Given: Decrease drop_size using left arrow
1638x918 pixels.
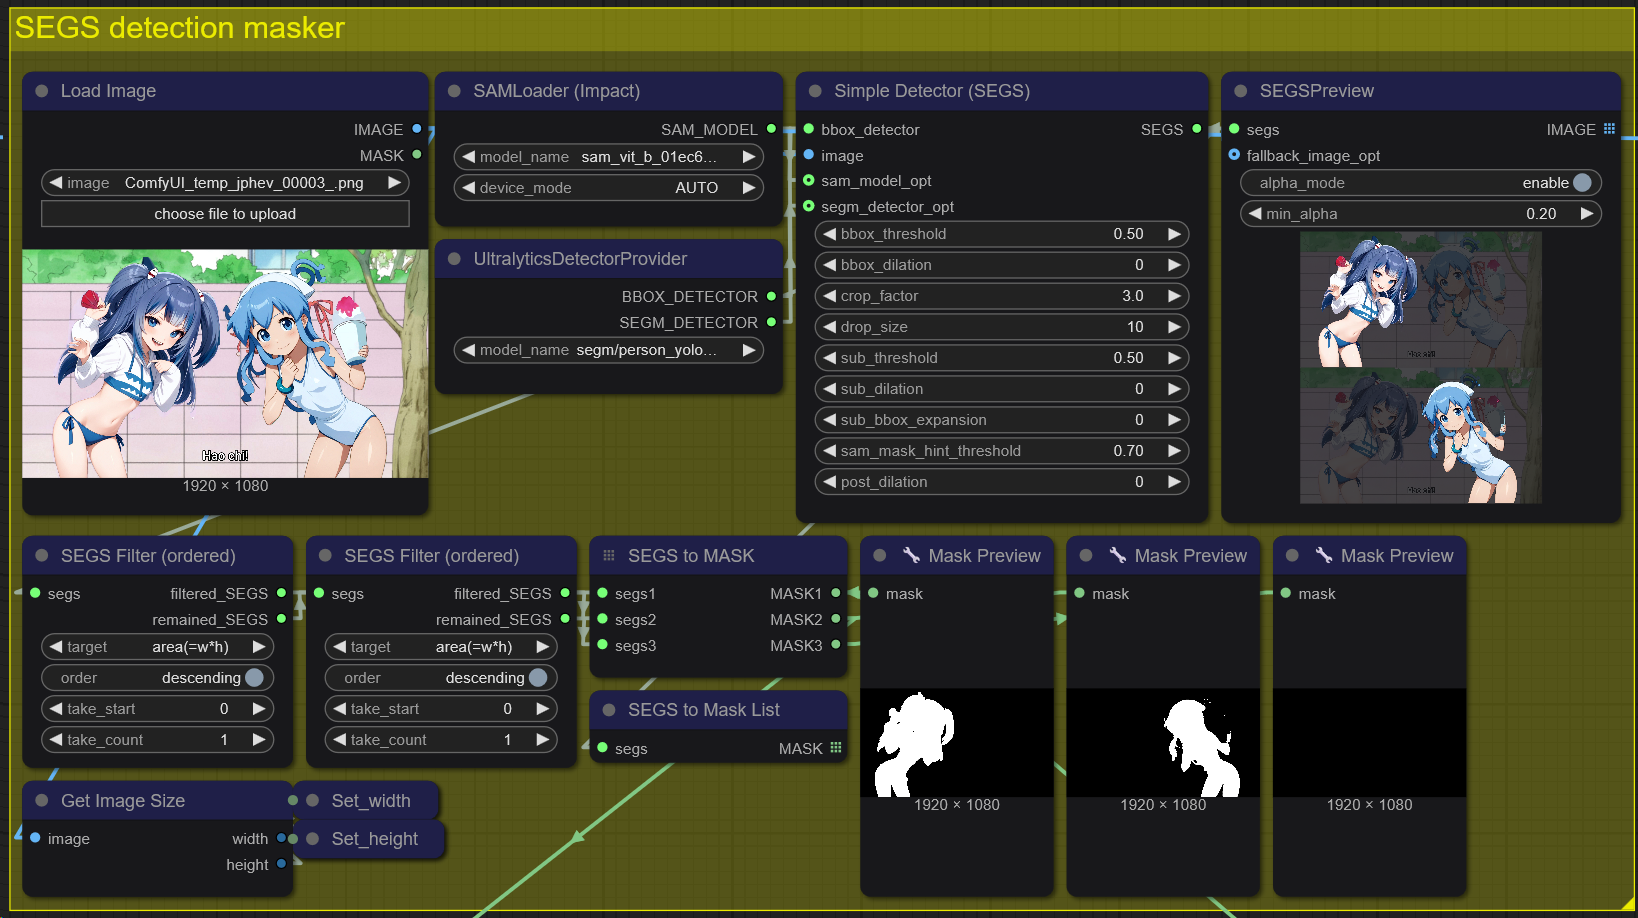Looking at the screenshot, I should (829, 327).
